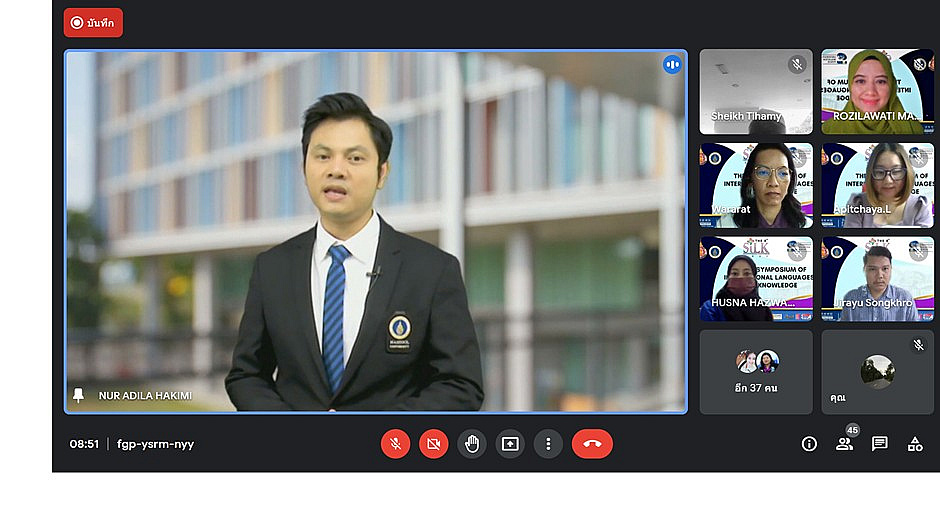Screen dimensions: 940x529
Task: Leave the call with red hang-up button
Action: pyautogui.click(x=592, y=444)
